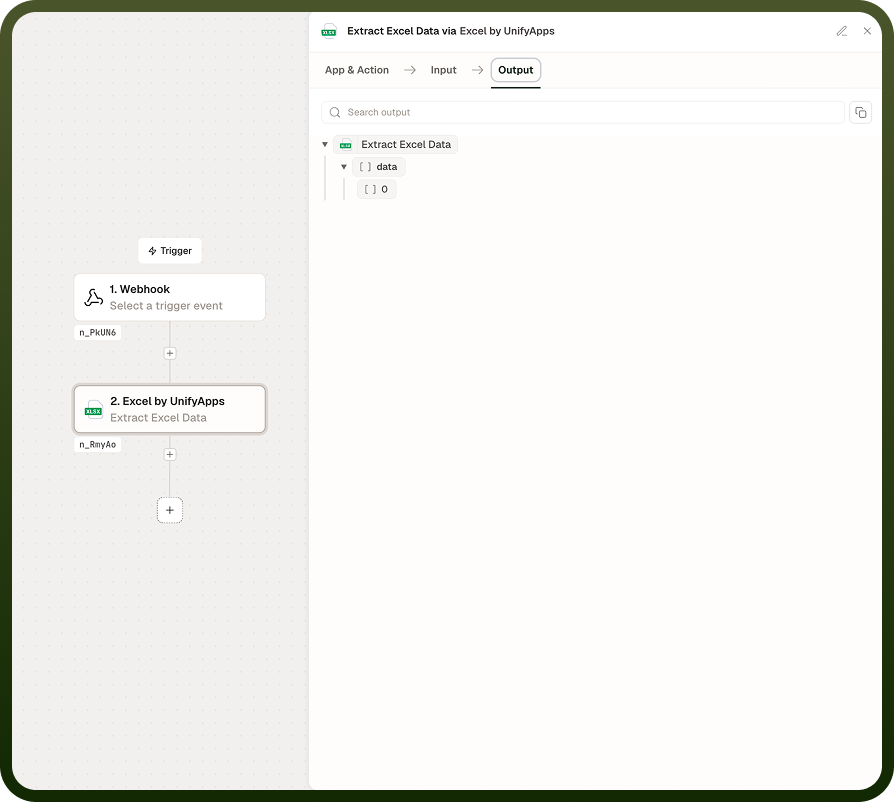The image size is (894, 802).
Task: Click the XLSX icon in panel header
Action: [x=329, y=31]
